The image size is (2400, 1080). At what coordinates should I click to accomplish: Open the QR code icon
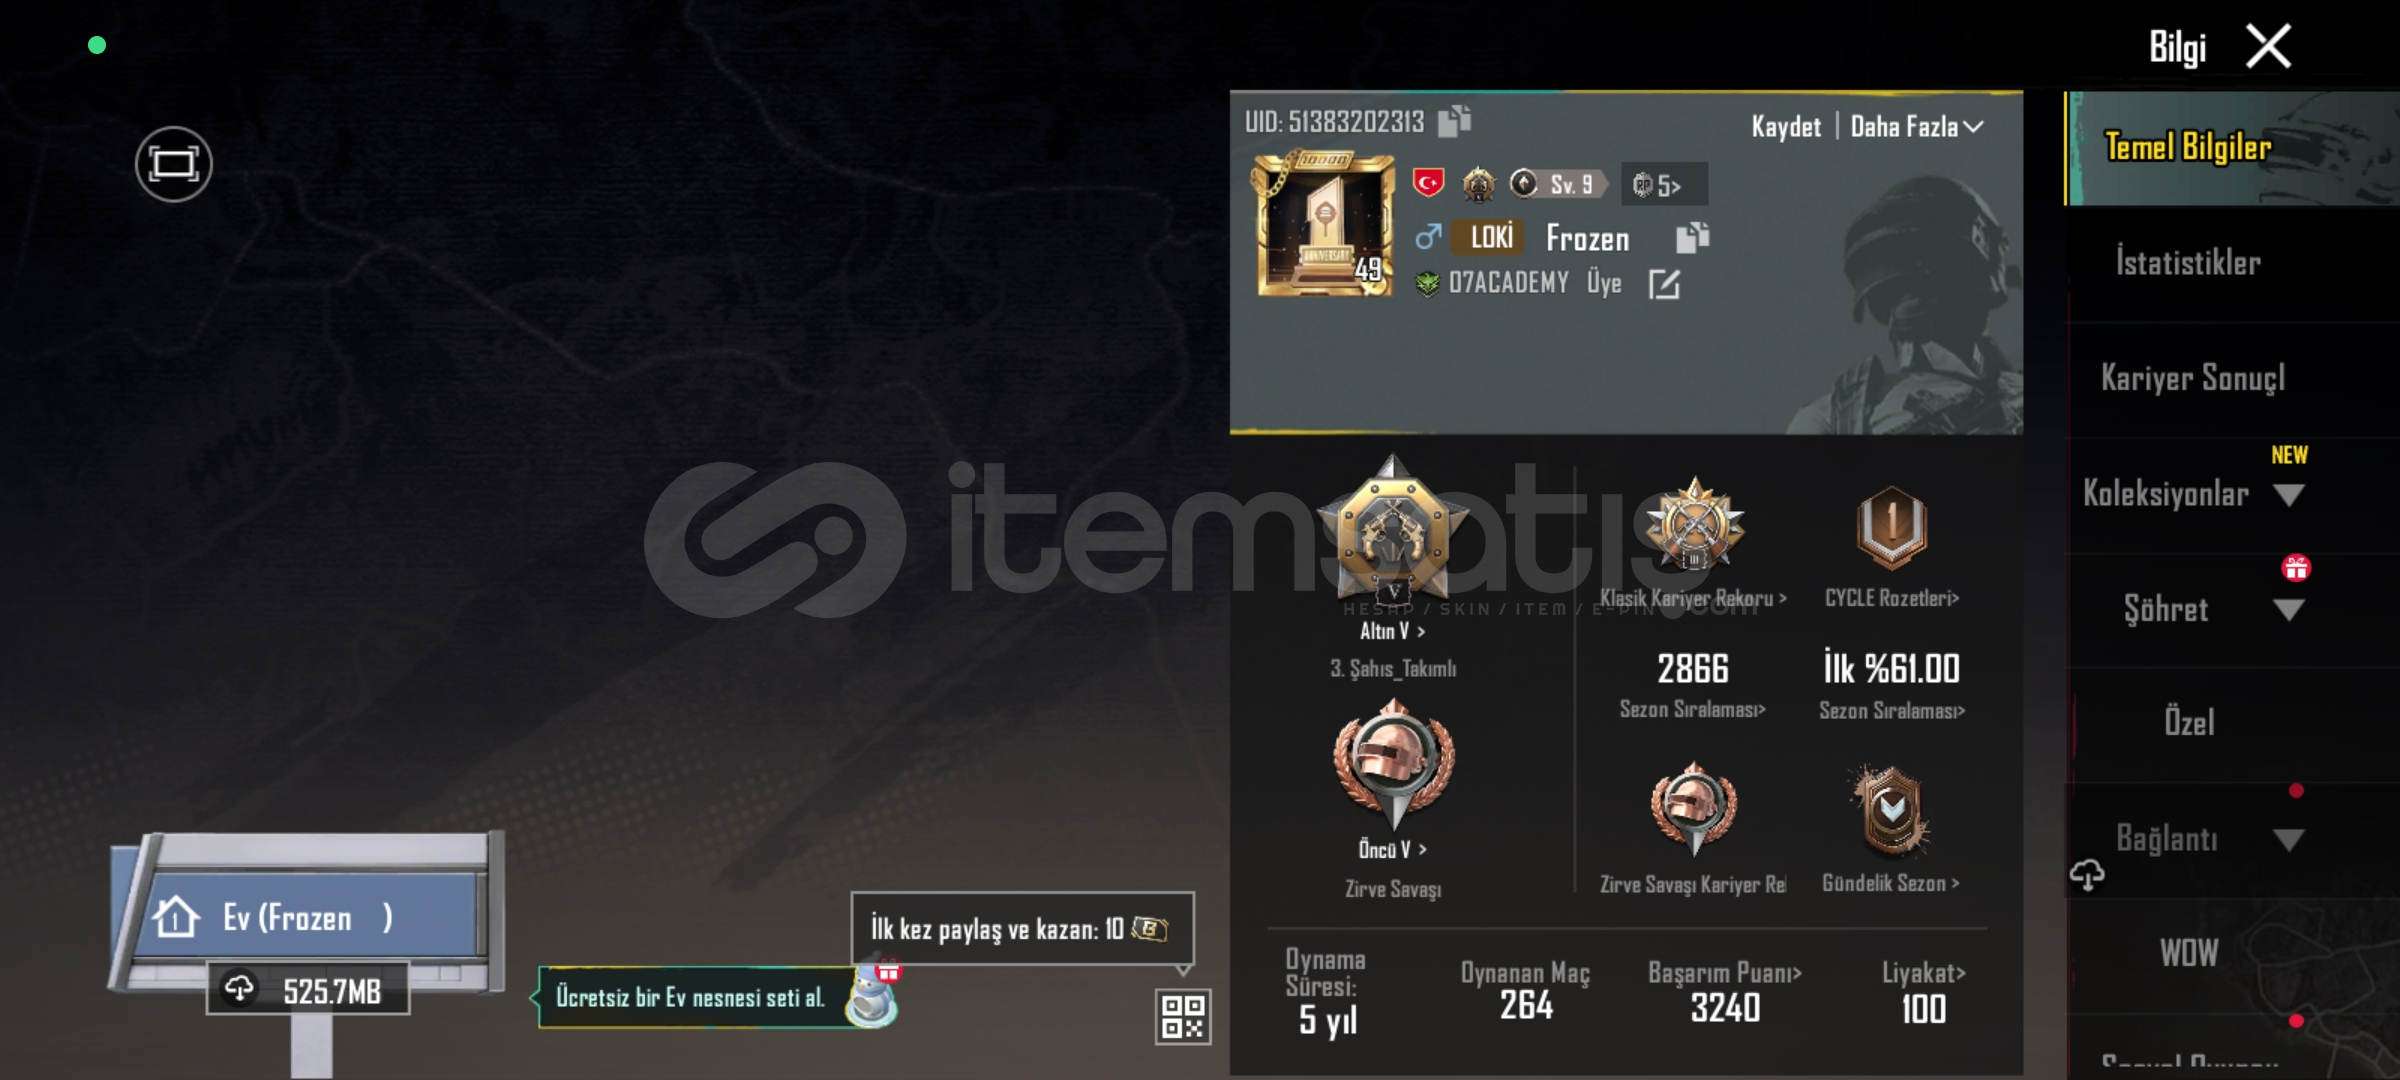[x=1183, y=1016]
